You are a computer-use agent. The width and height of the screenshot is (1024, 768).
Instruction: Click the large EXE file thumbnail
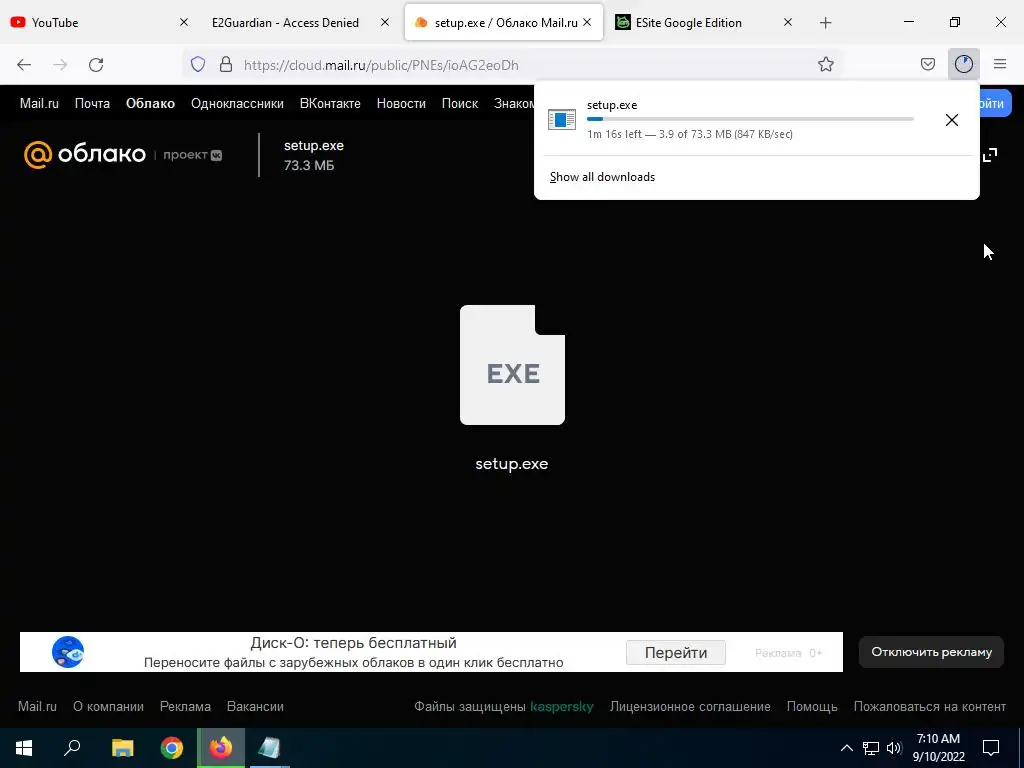[x=512, y=364]
